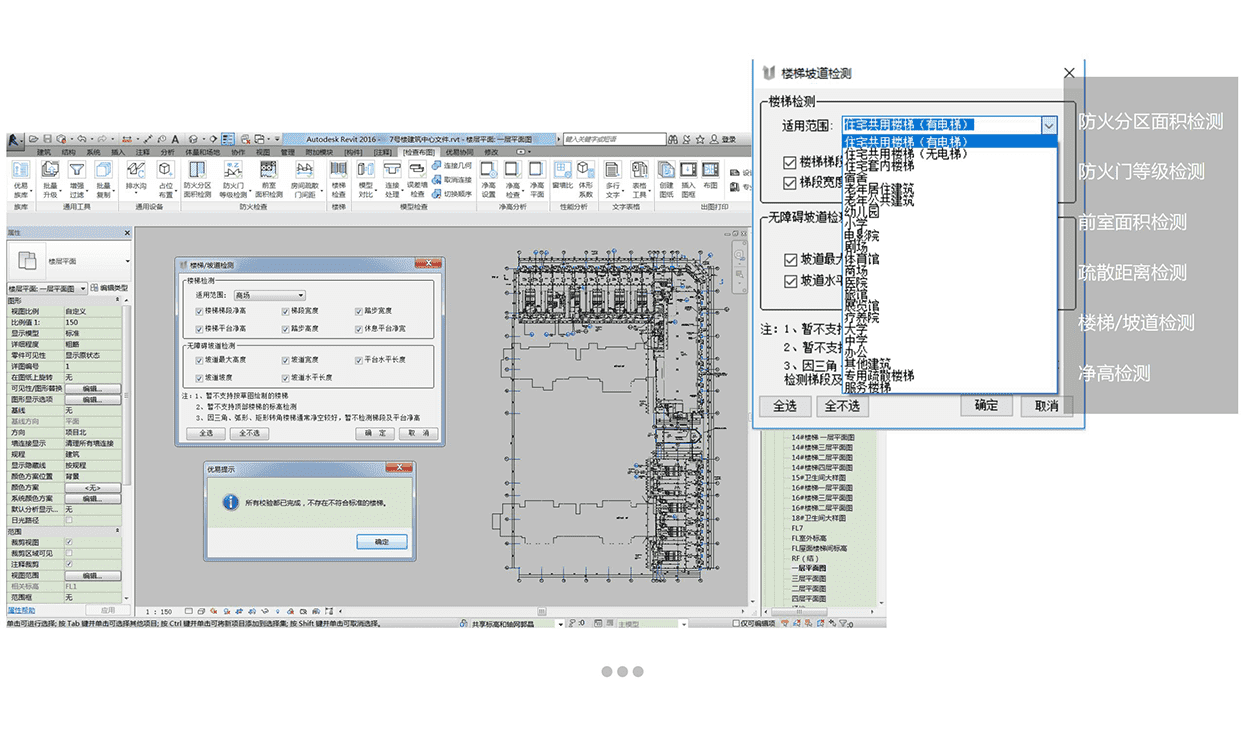Toggle the 坡道最大高度 checkbox
Screen dimensions: 1245x744
click(x=200, y=360)
